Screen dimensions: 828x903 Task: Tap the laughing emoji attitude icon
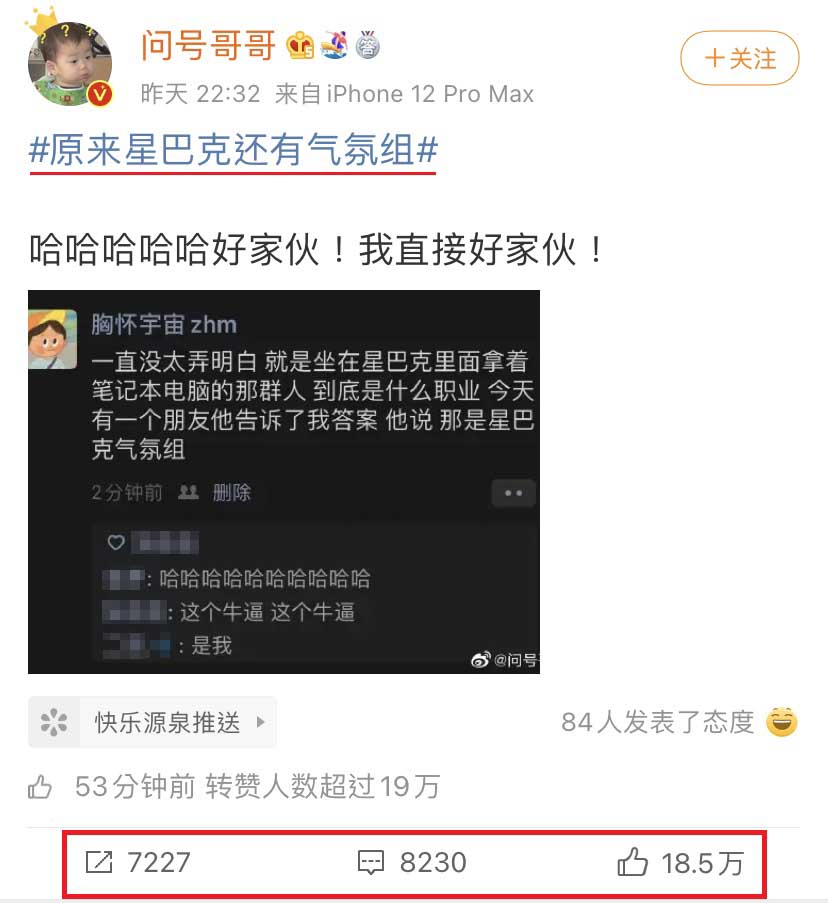pos(781,722)
